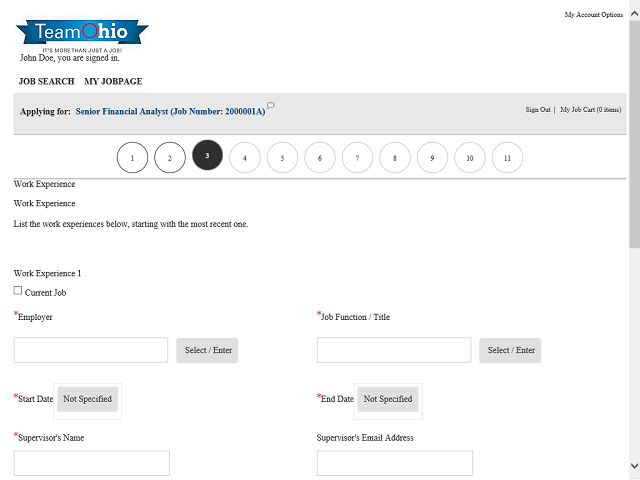Open My Job Cart (0 items)
The height and width of the screenshot is (480, 640).
pyautogui.click(x=591, y=109)
